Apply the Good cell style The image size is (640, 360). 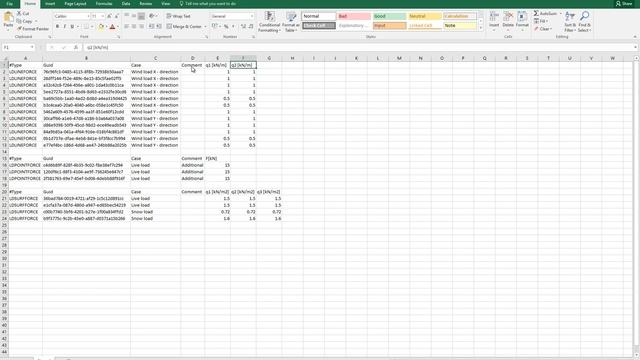[389, 16]
